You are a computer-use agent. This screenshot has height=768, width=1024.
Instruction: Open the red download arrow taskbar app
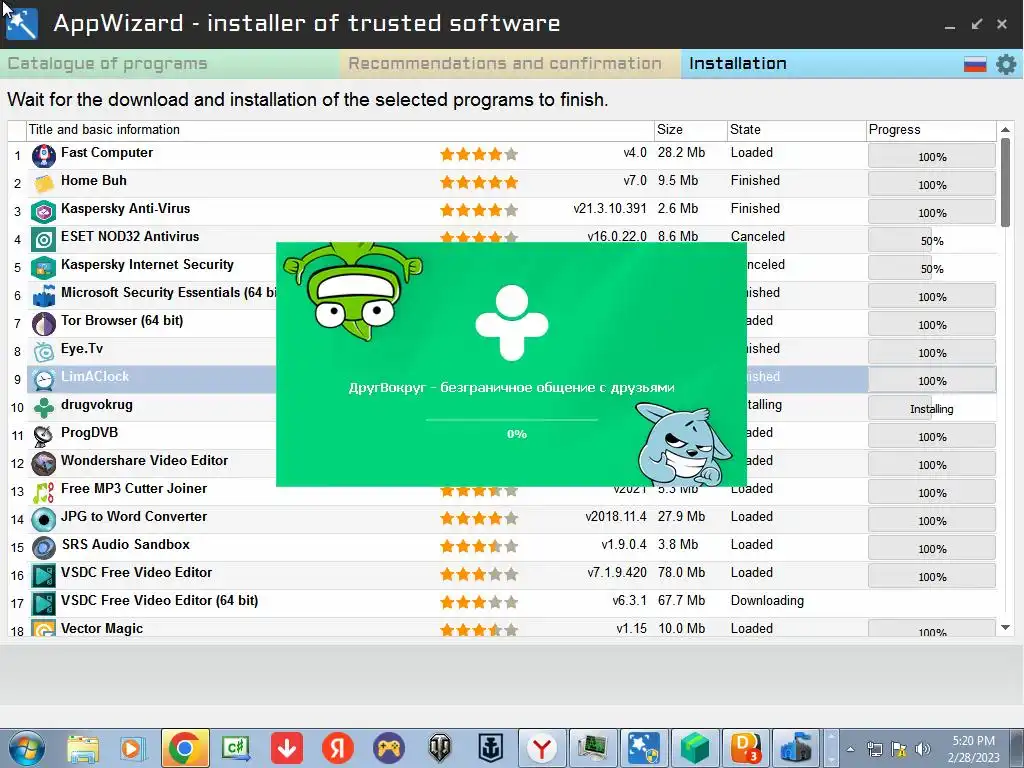click(x=287, y=748)
